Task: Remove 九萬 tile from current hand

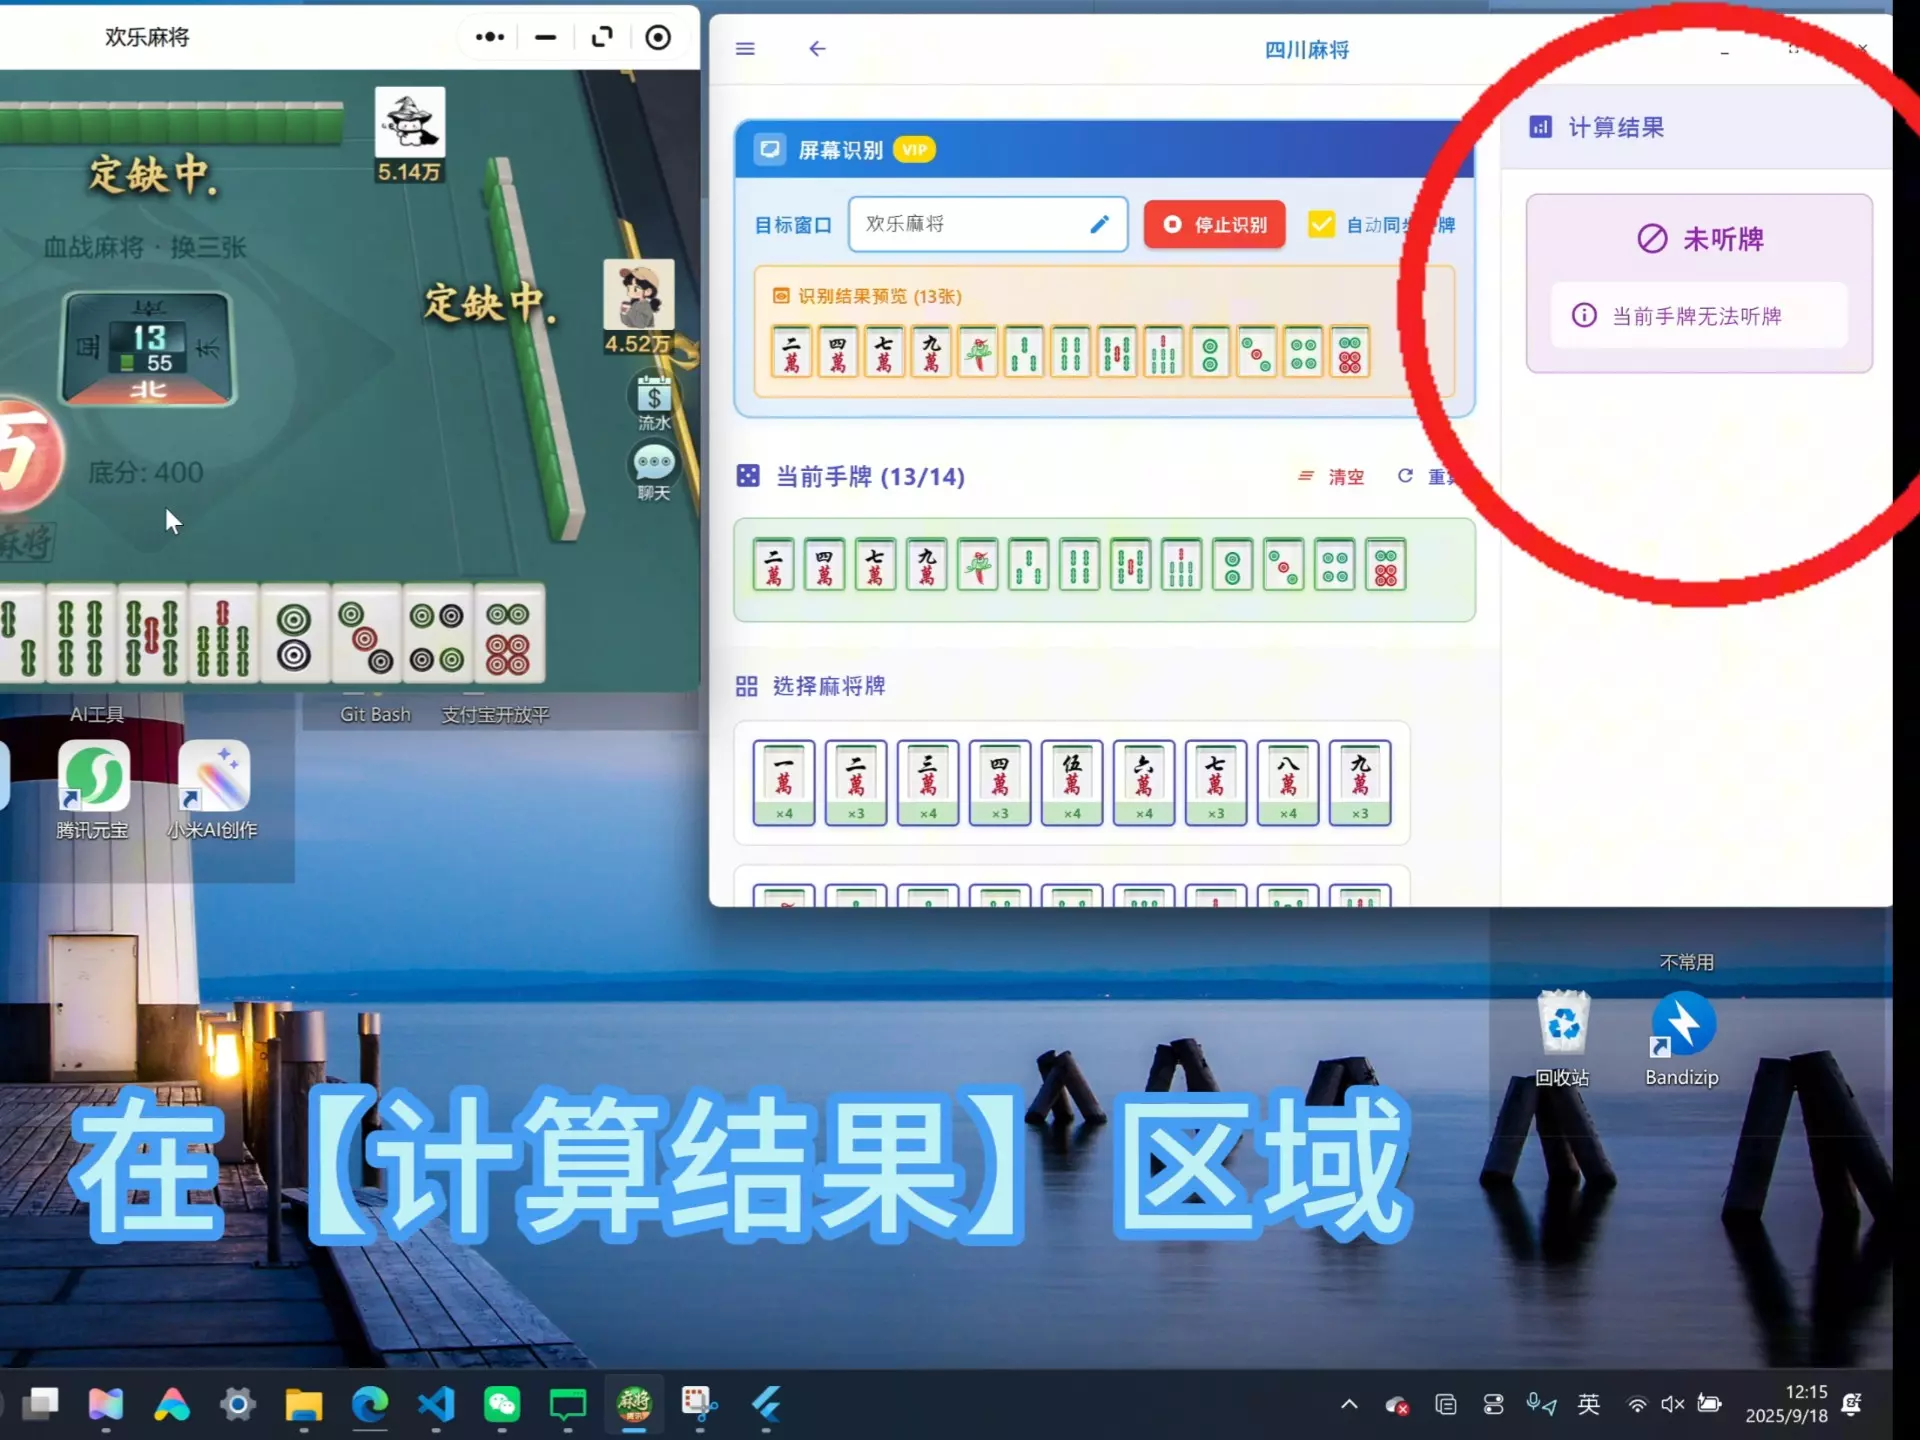Action: [x=926, y=565]
